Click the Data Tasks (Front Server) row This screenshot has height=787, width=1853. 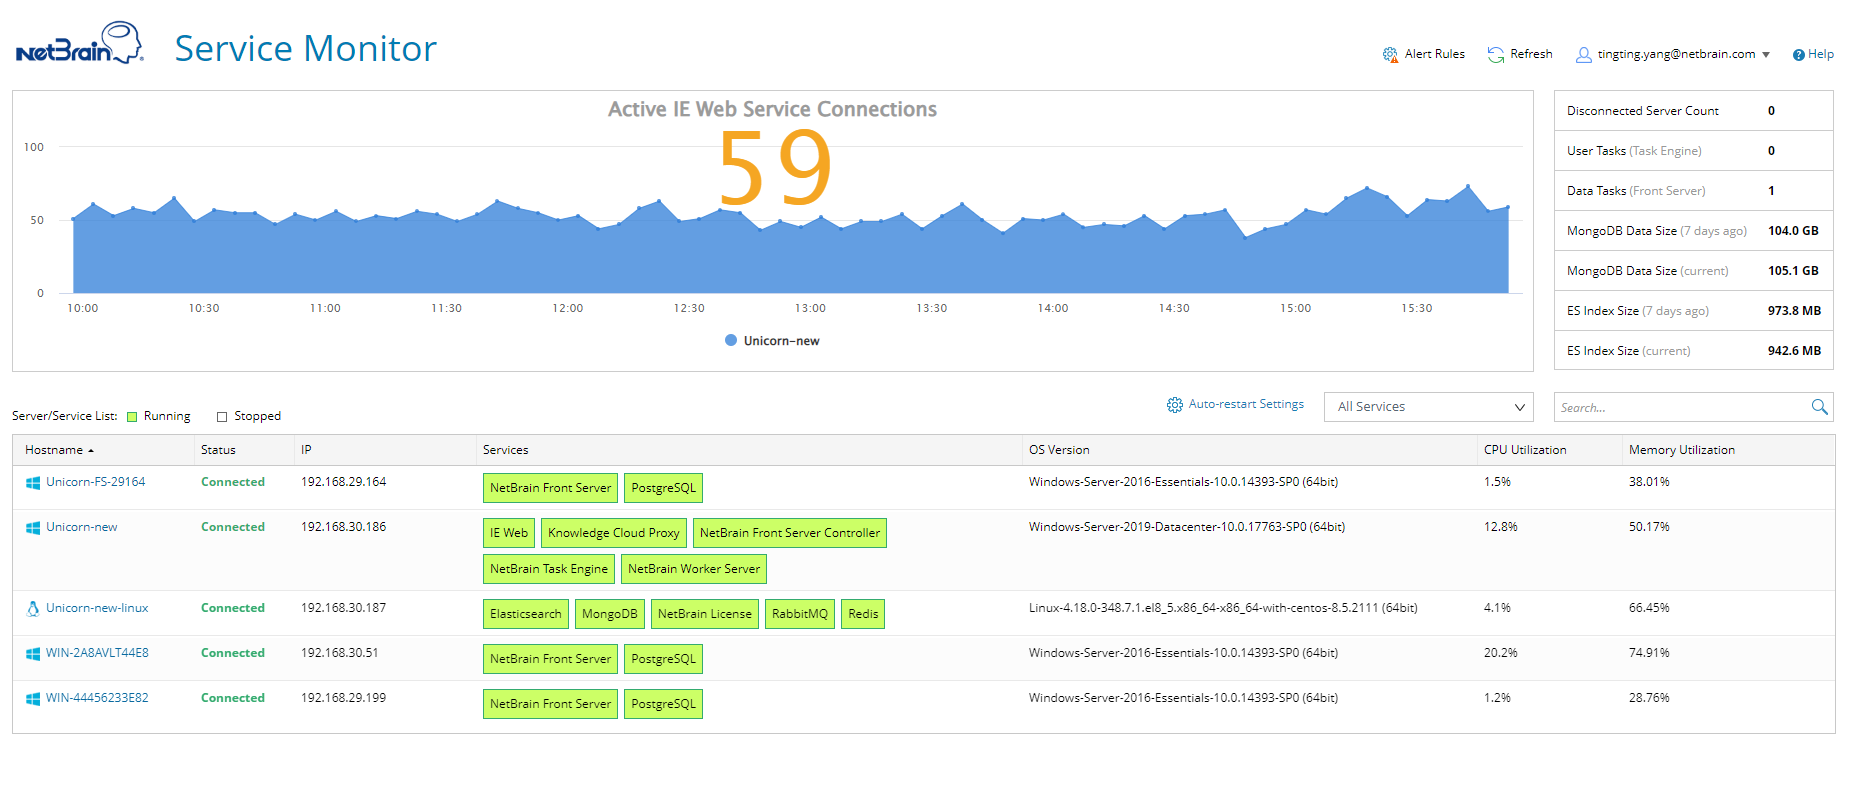(1694, 191)
